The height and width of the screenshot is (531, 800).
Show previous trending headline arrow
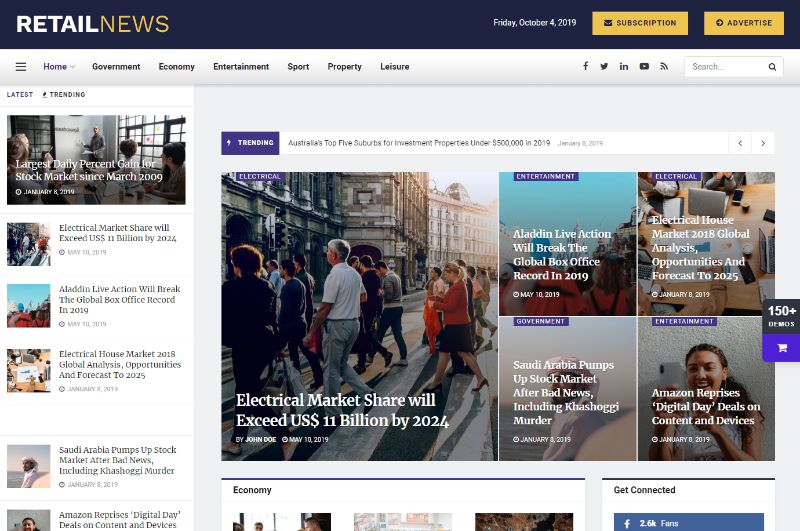pos(740,143)
